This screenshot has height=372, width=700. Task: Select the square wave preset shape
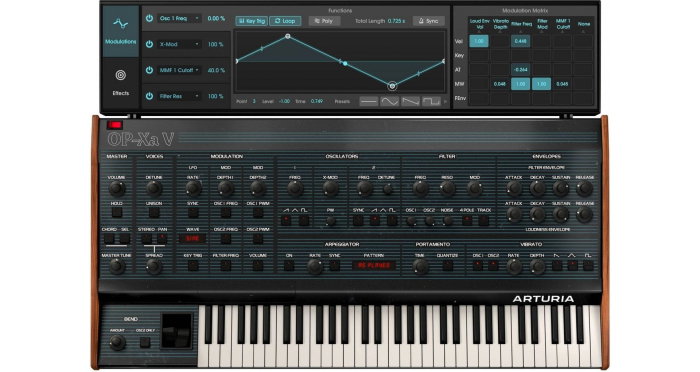[x=431, y=102]
